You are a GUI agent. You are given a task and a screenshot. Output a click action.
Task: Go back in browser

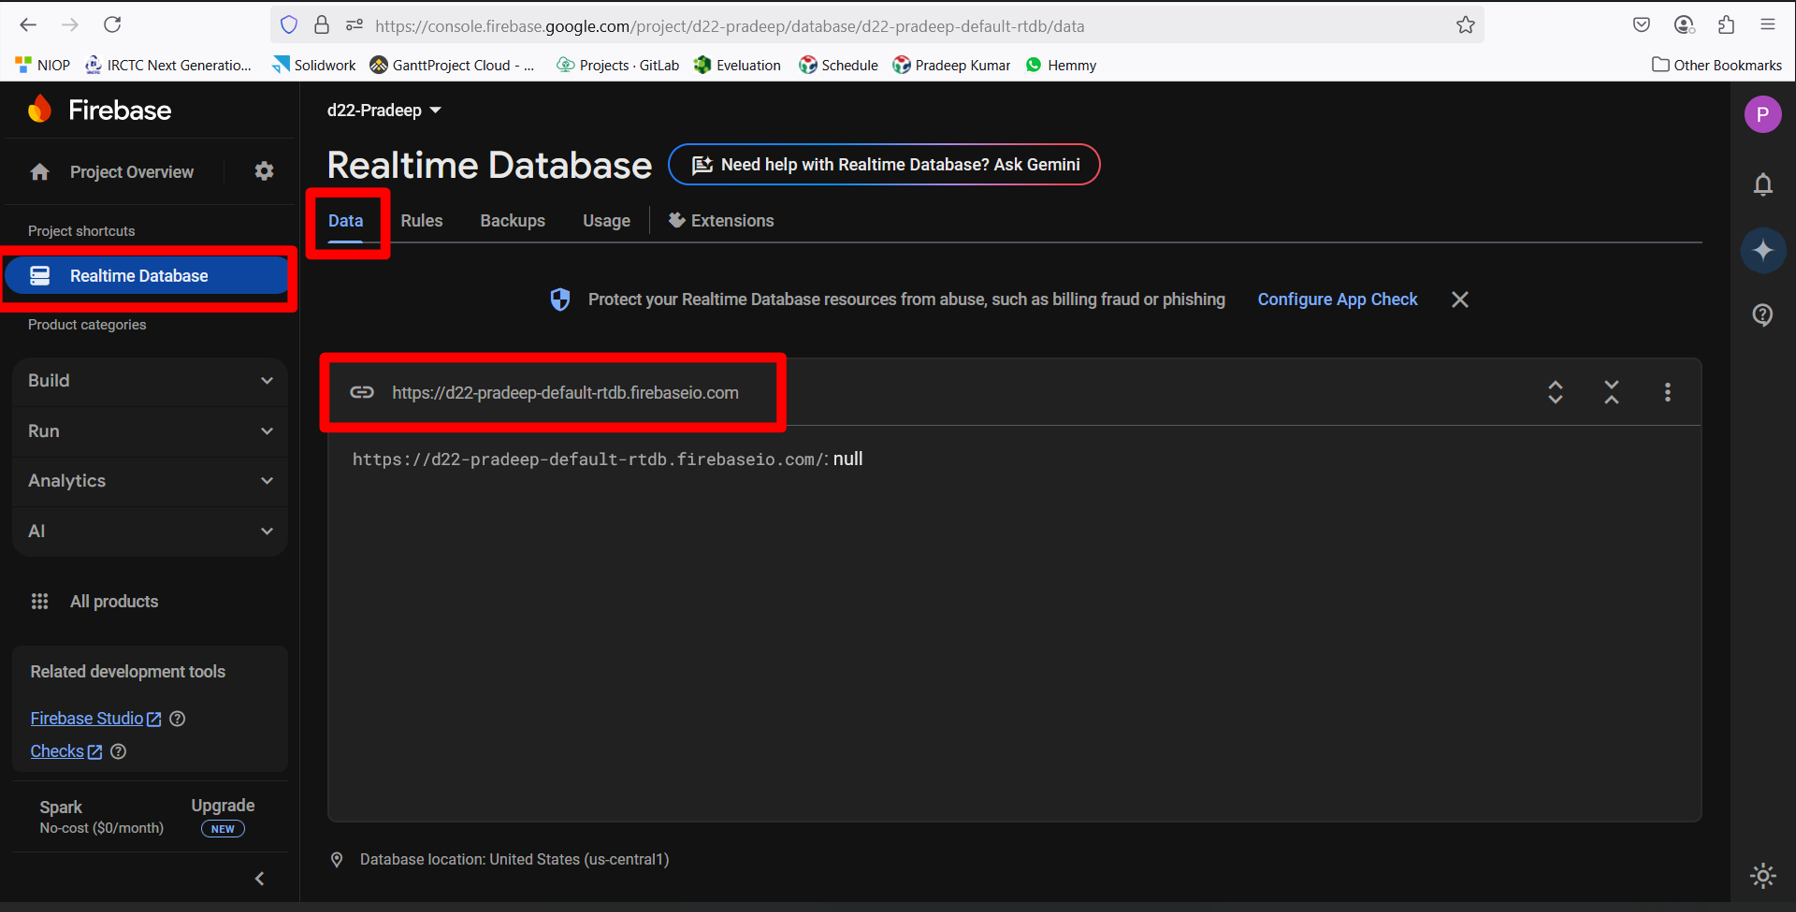point(28,25)
